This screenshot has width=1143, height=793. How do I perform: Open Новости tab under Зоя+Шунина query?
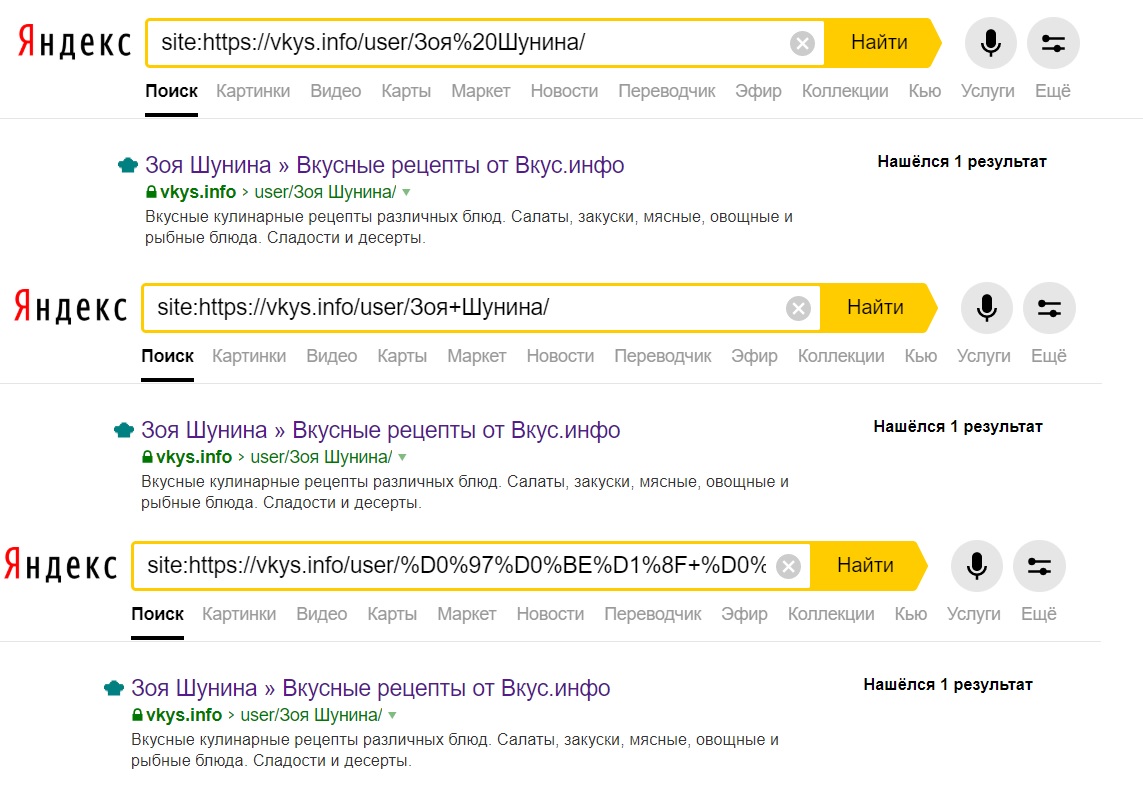point(560,356)
